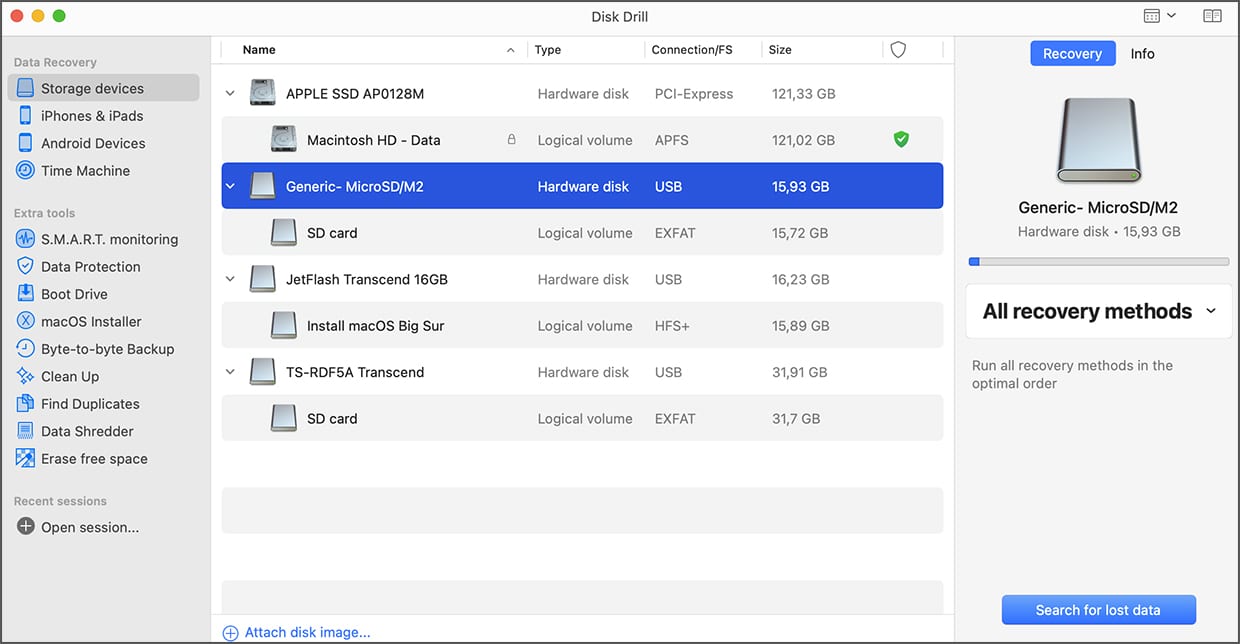Click the HFS+ file system cell
The height and width of the screenshot is (644, 1240).
point(672,326)
